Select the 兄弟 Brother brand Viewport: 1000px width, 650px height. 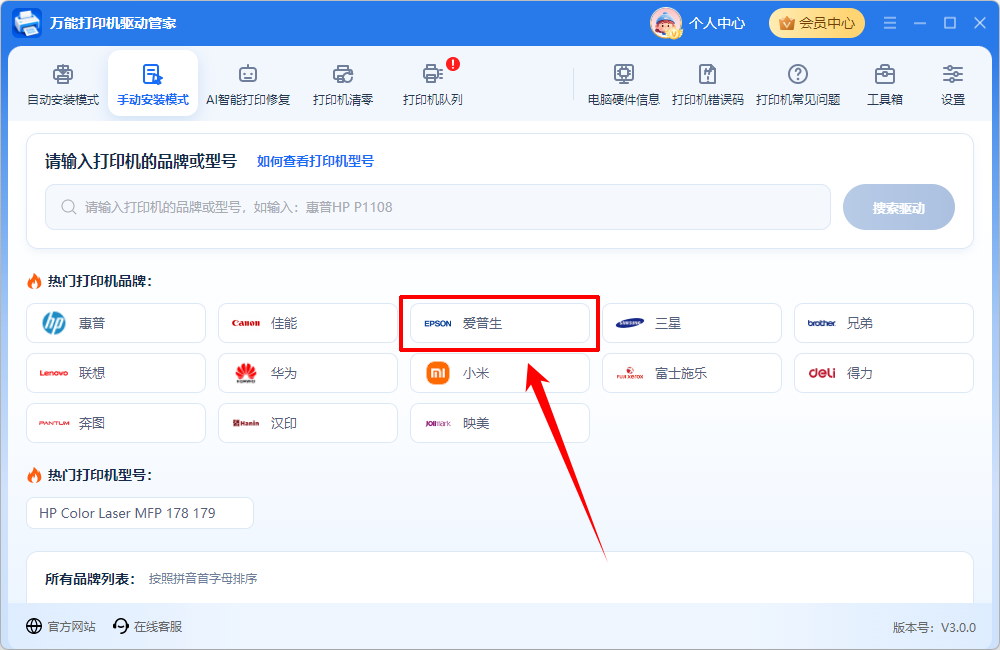pos(884,323)
